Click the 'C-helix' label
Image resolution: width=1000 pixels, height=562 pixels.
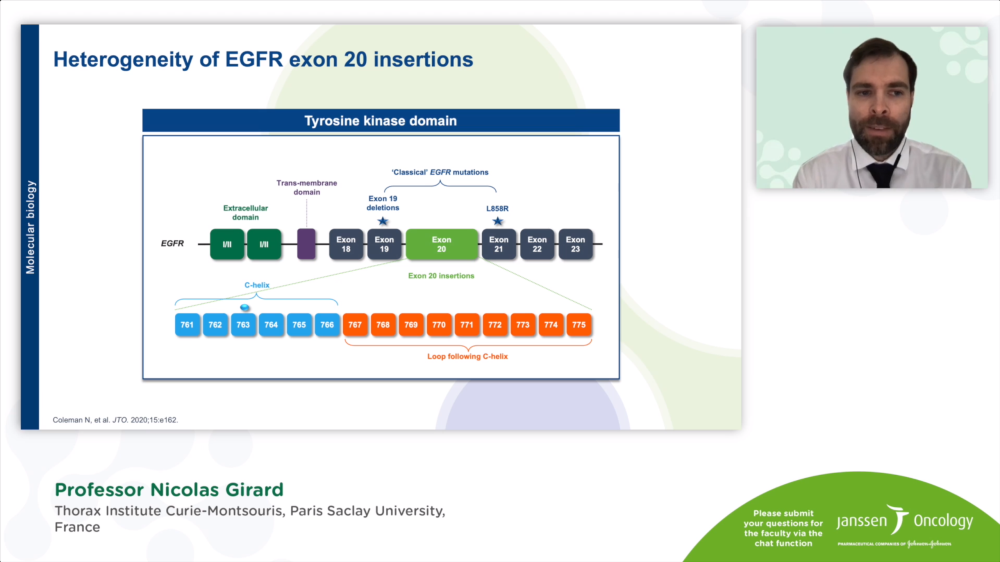tap(256, 285)
